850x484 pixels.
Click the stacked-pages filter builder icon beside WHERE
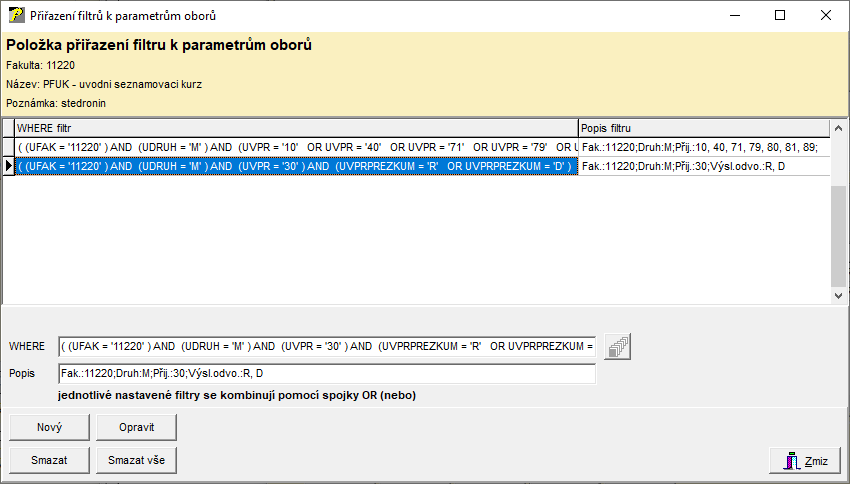pos(619,346)
